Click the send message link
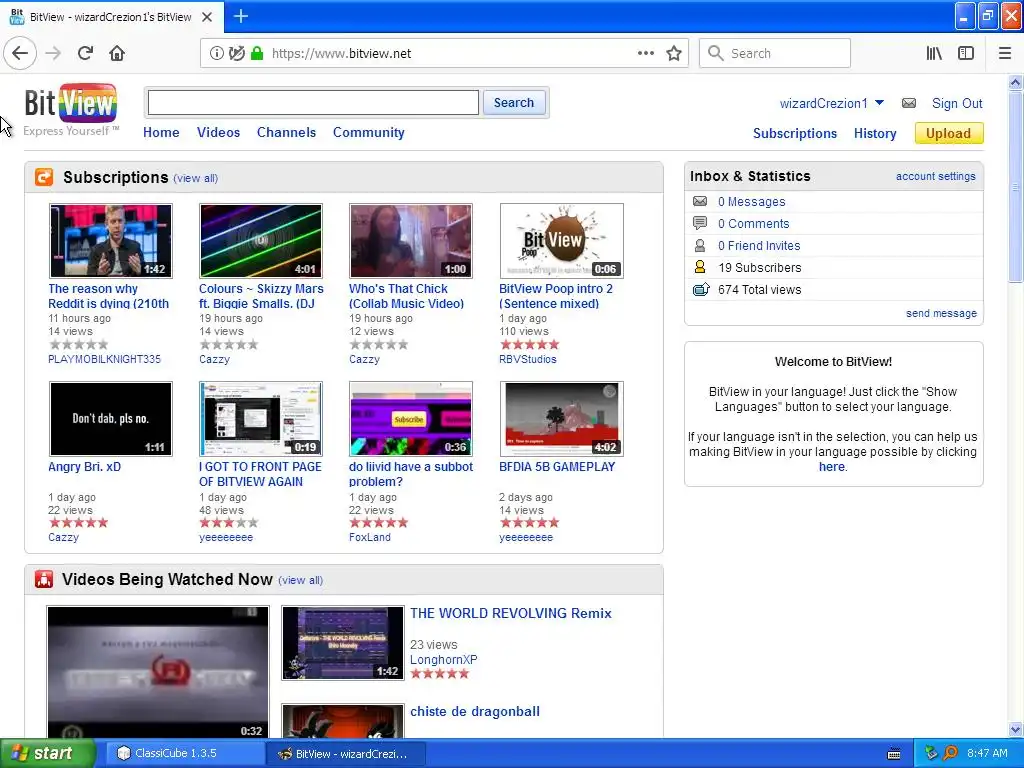This screenshot has height=768, width=1024. click(x=941, y=313)
